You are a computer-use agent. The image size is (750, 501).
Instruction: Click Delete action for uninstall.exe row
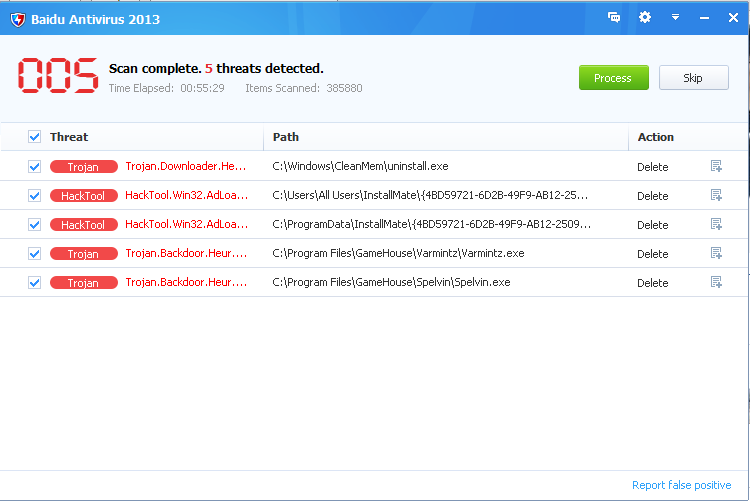[652, 167]
